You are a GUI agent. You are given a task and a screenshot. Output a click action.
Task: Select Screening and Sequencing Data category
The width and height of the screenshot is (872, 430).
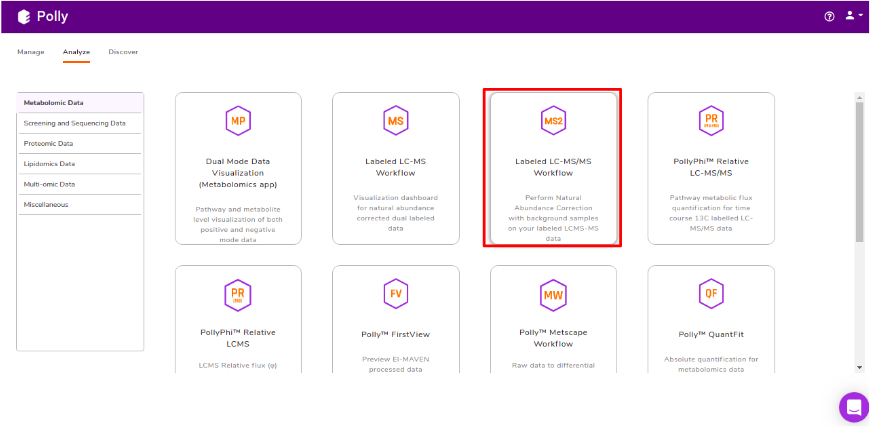point(80,123)
